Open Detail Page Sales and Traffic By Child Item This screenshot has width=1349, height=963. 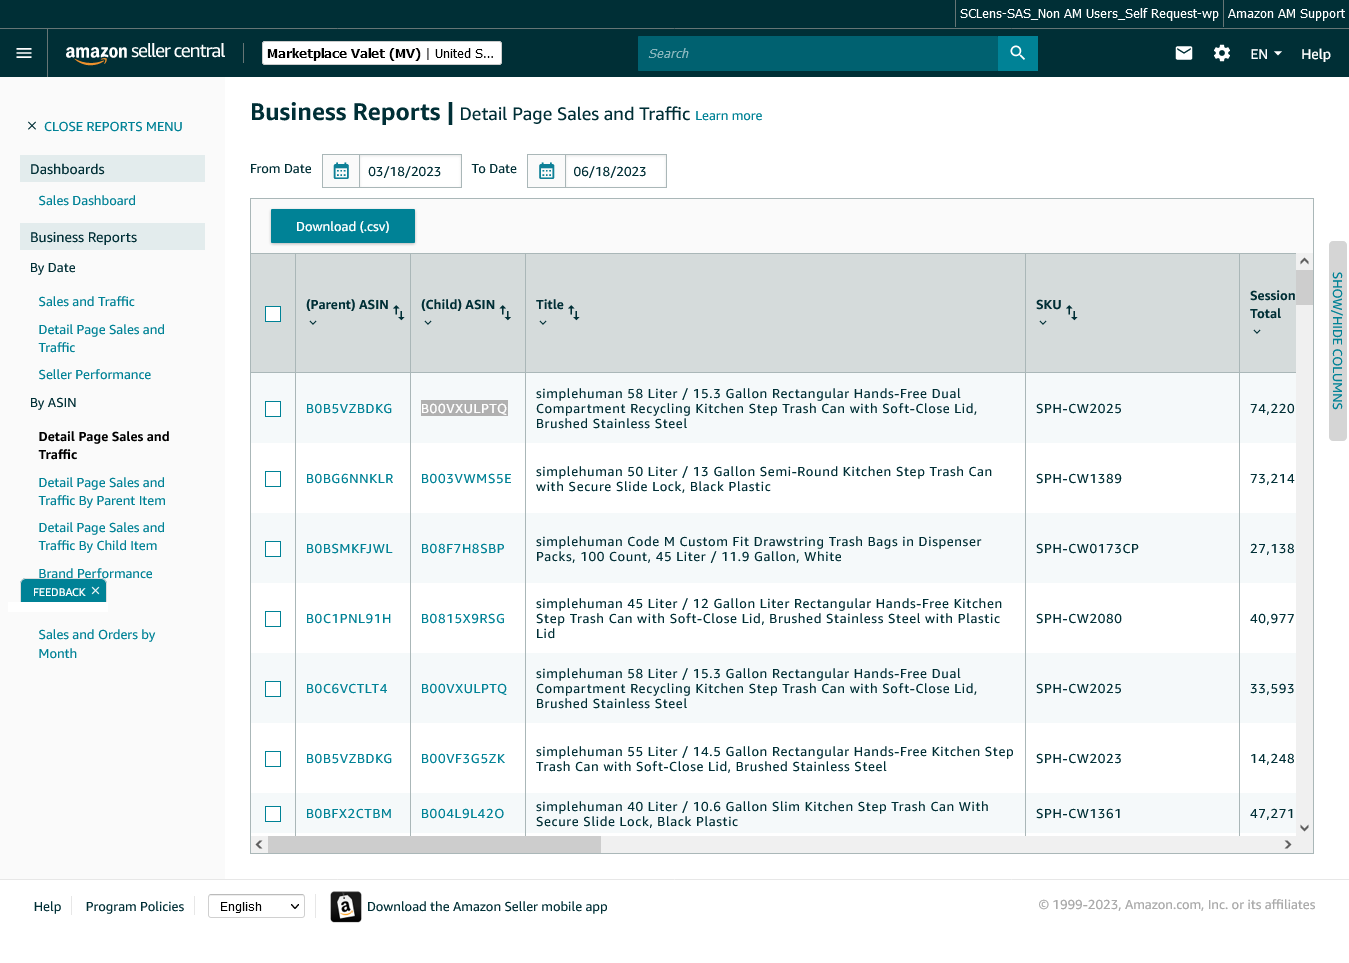(x=101, y=537)
